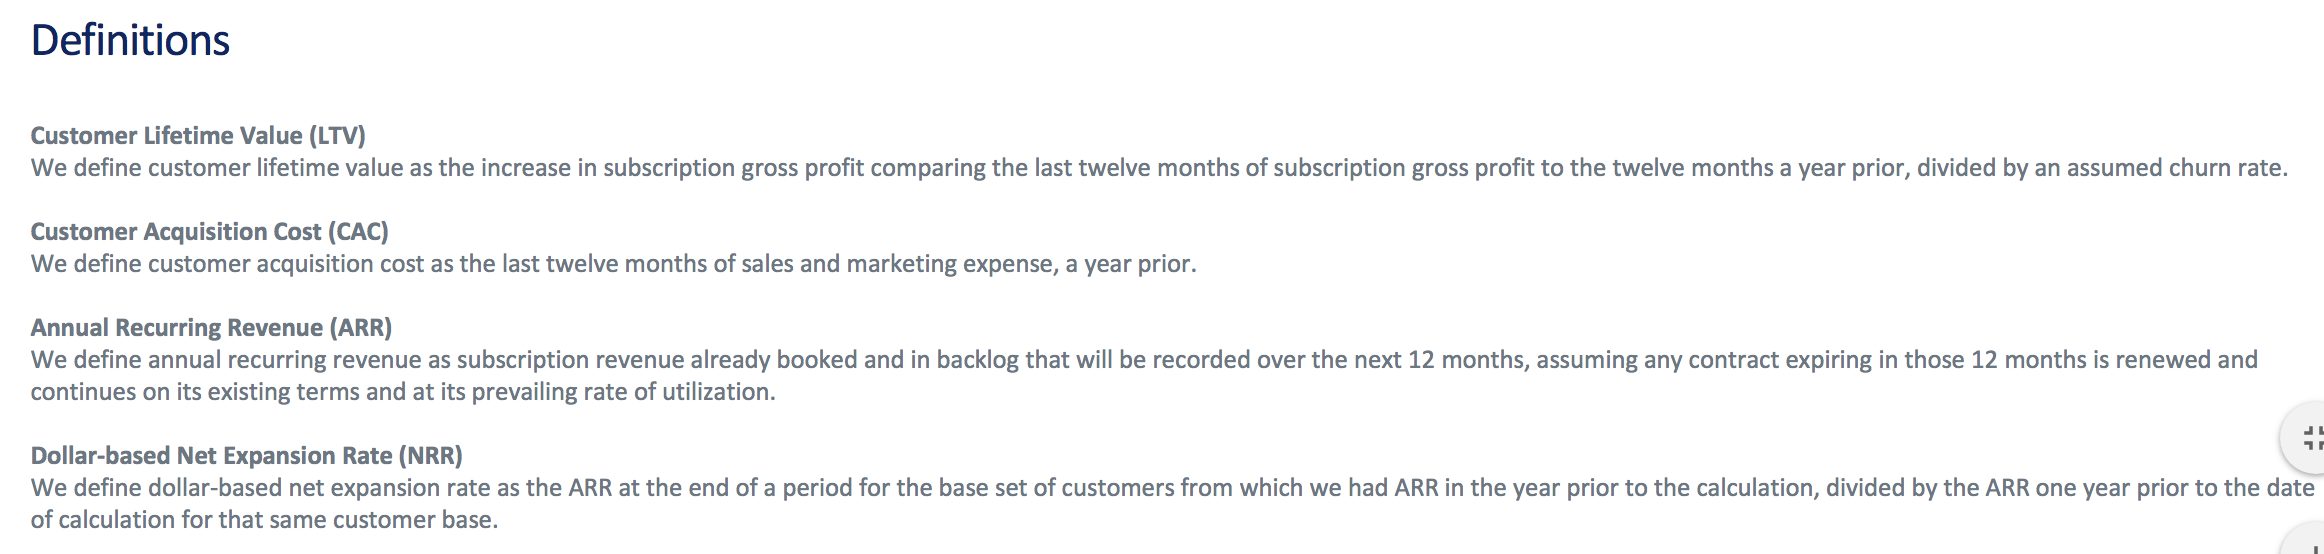This screenshot has height=554, width=2324.
Task: Click the Dollar-based Net Expansion Rate (NRR) heading
Action: [247, 455]
